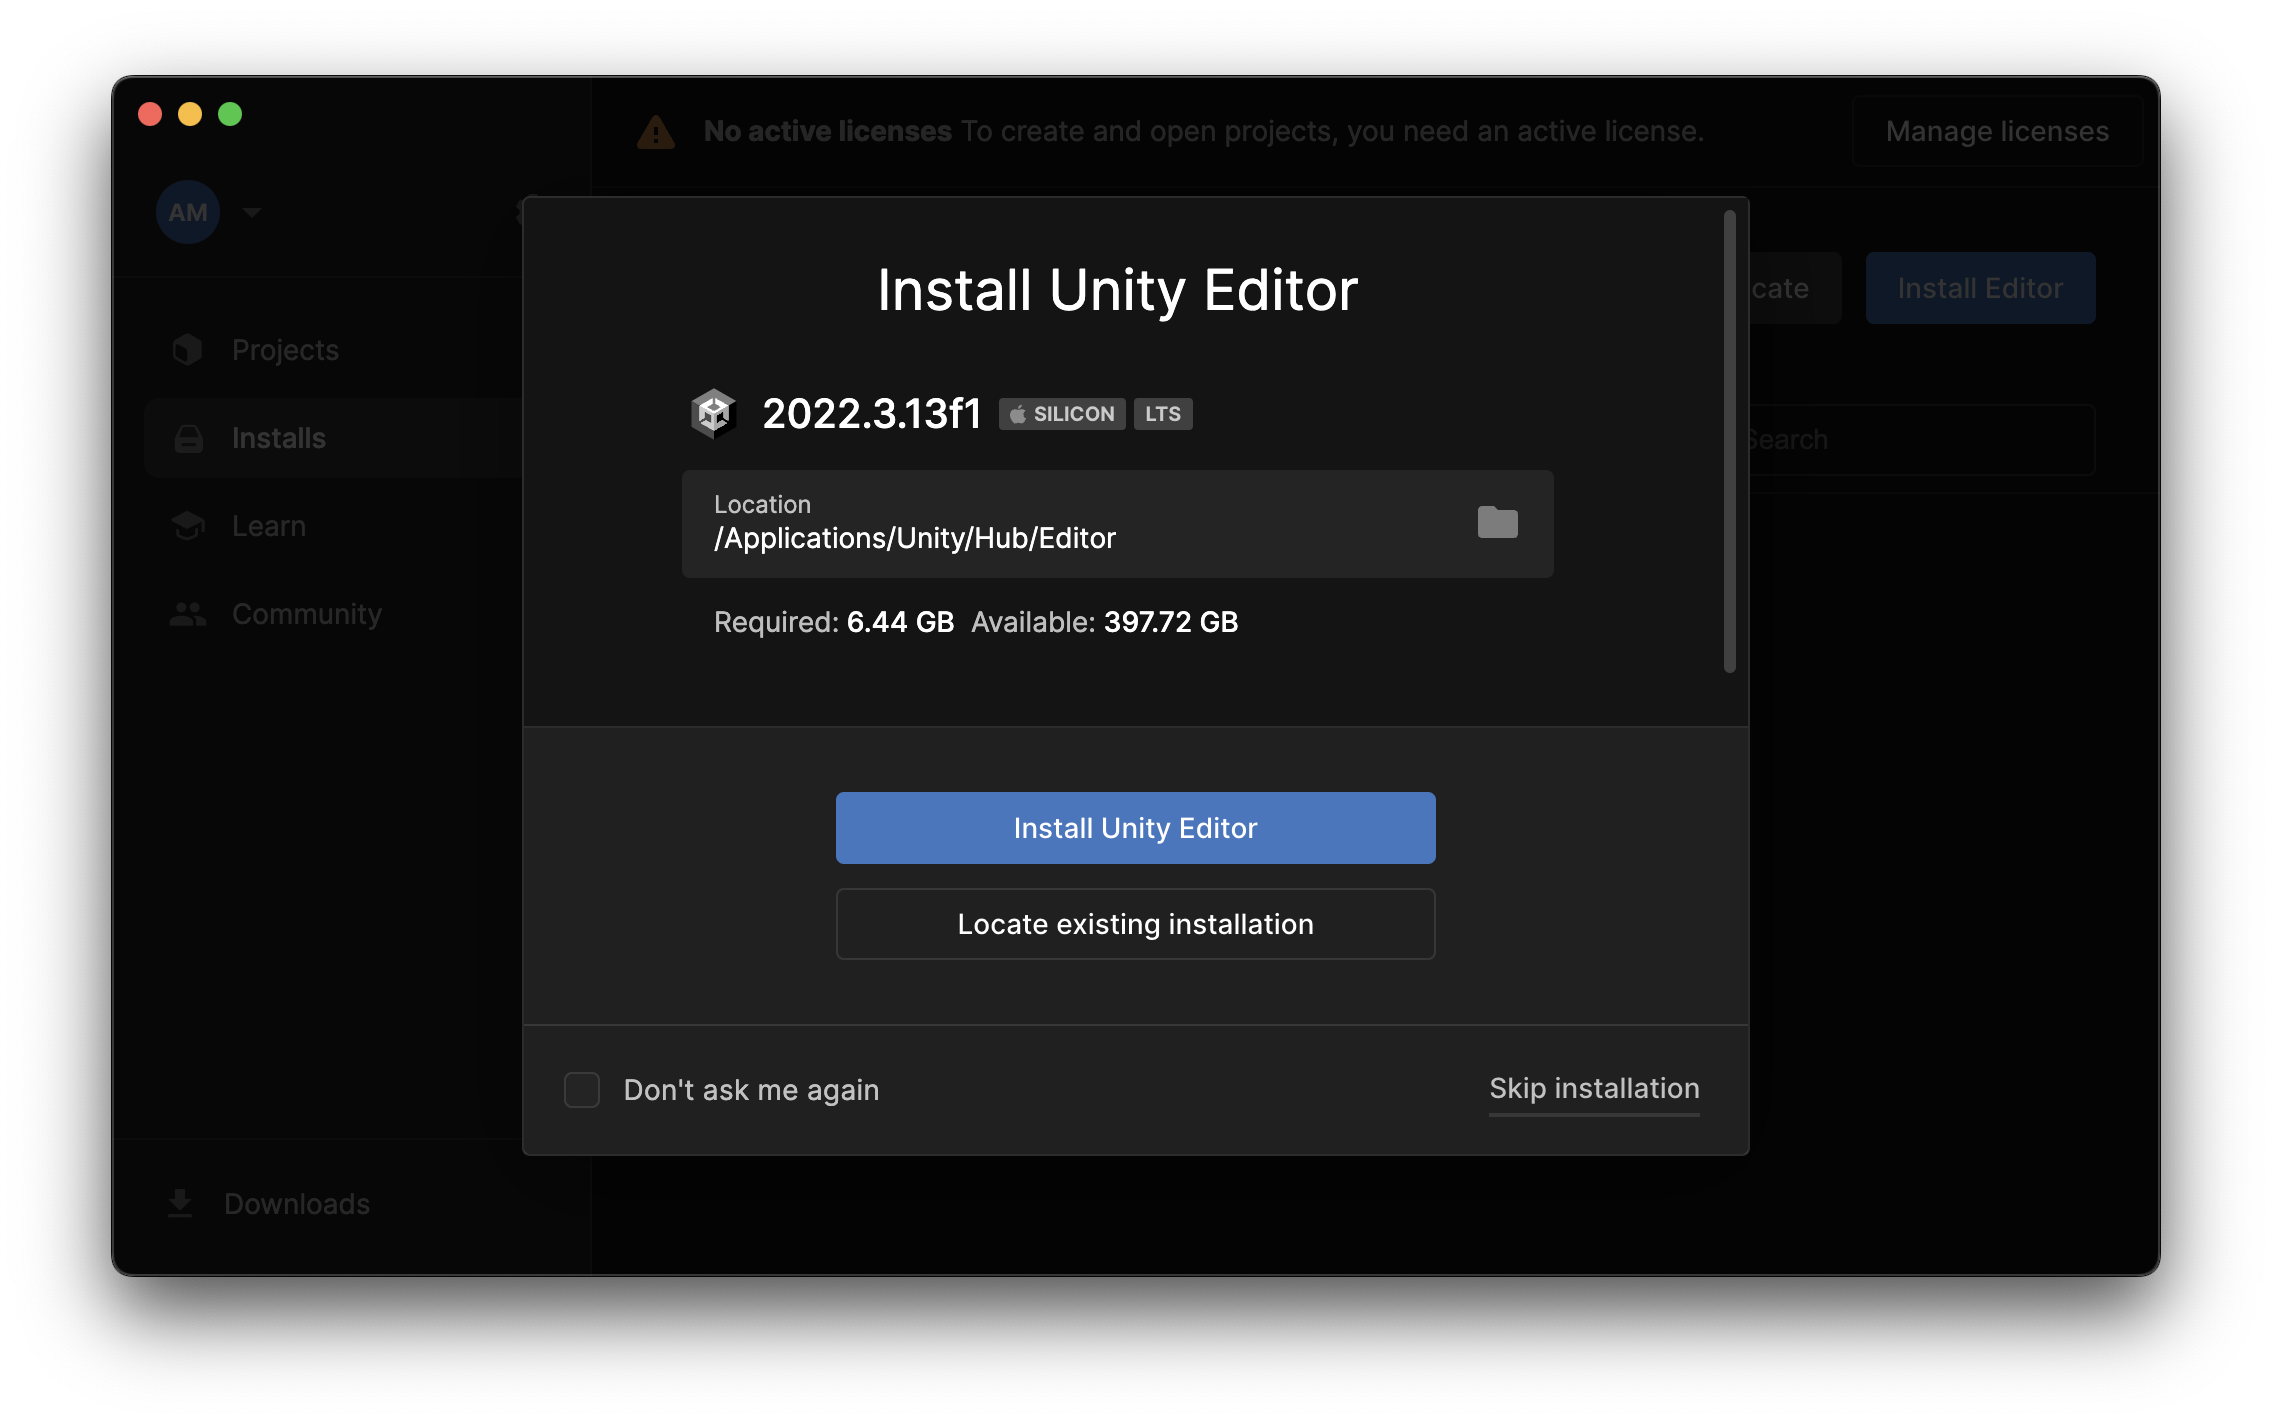Toggle the Don't ask me again checkbox

pos(582,1088)
